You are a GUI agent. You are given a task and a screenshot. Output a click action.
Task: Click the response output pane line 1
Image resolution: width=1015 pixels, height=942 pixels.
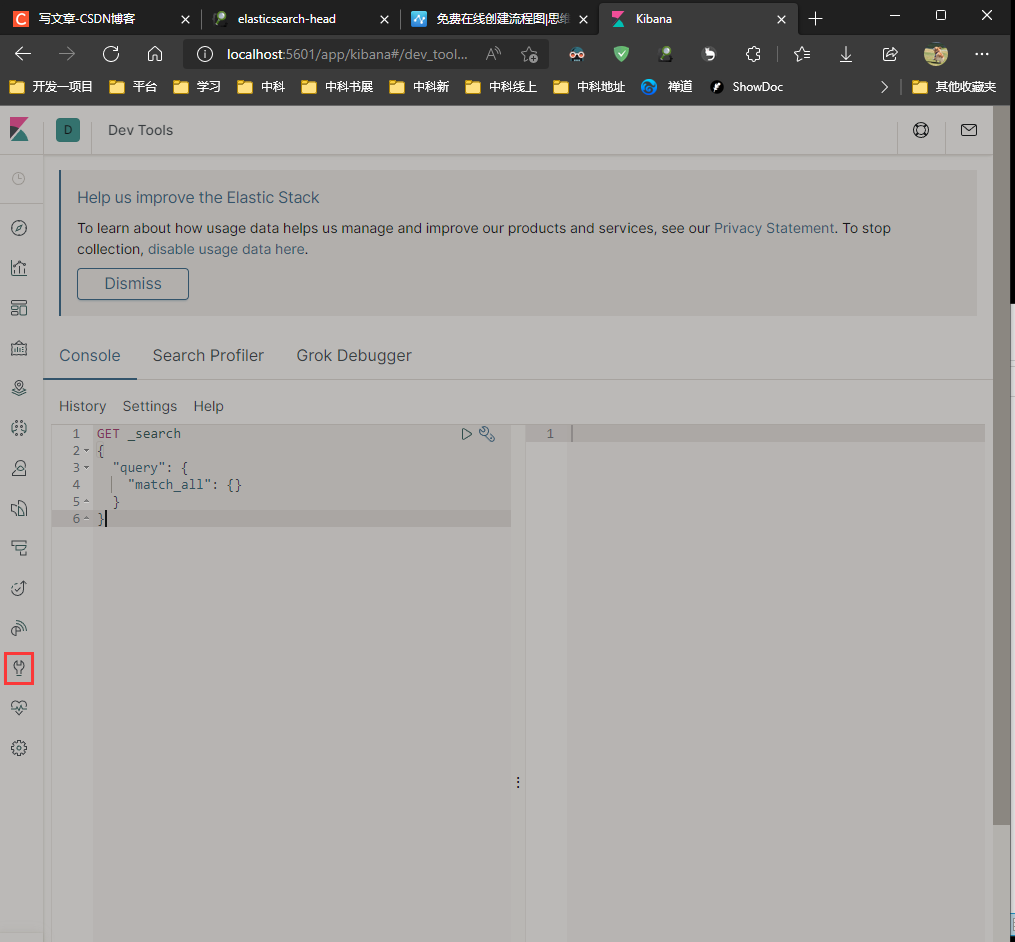tap(755, 434)
